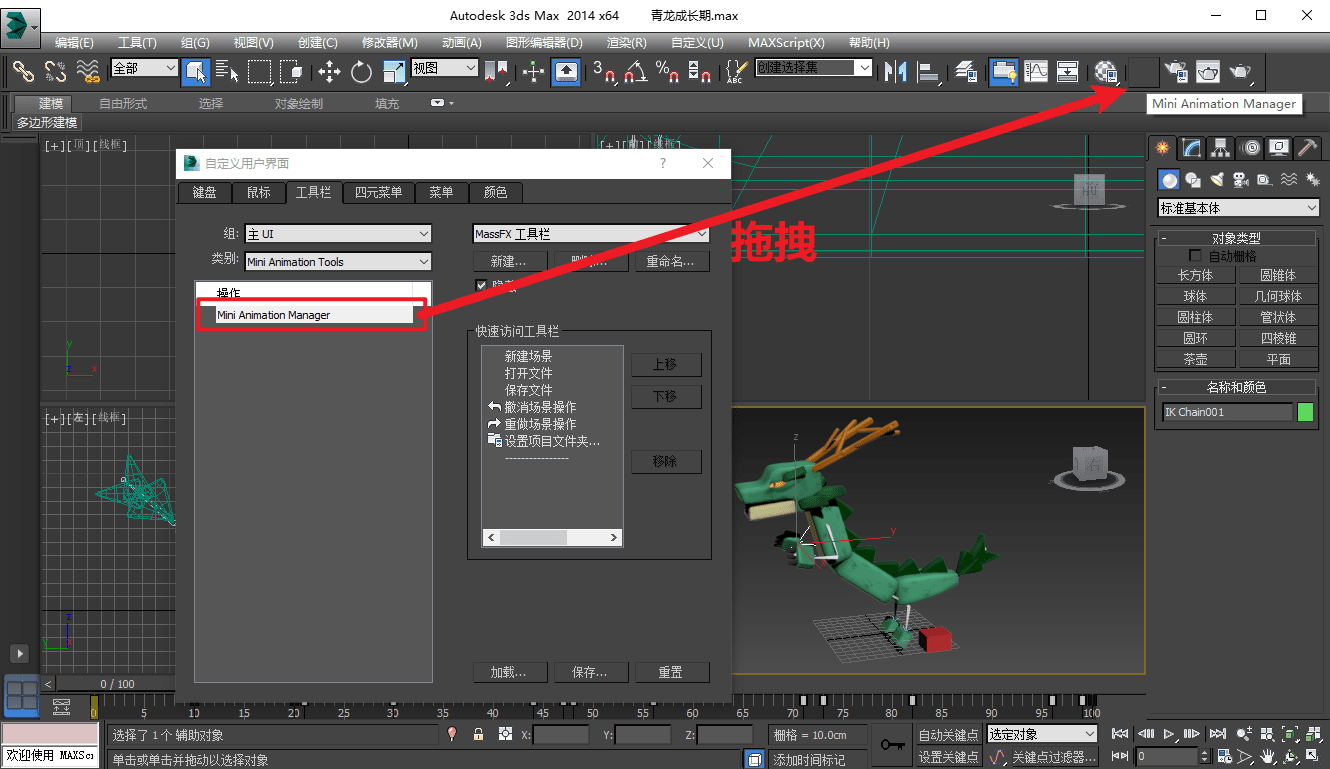Choose the Select and Scale tool
This screenshot has width=1330, height=769.
[x=393, y=71]
